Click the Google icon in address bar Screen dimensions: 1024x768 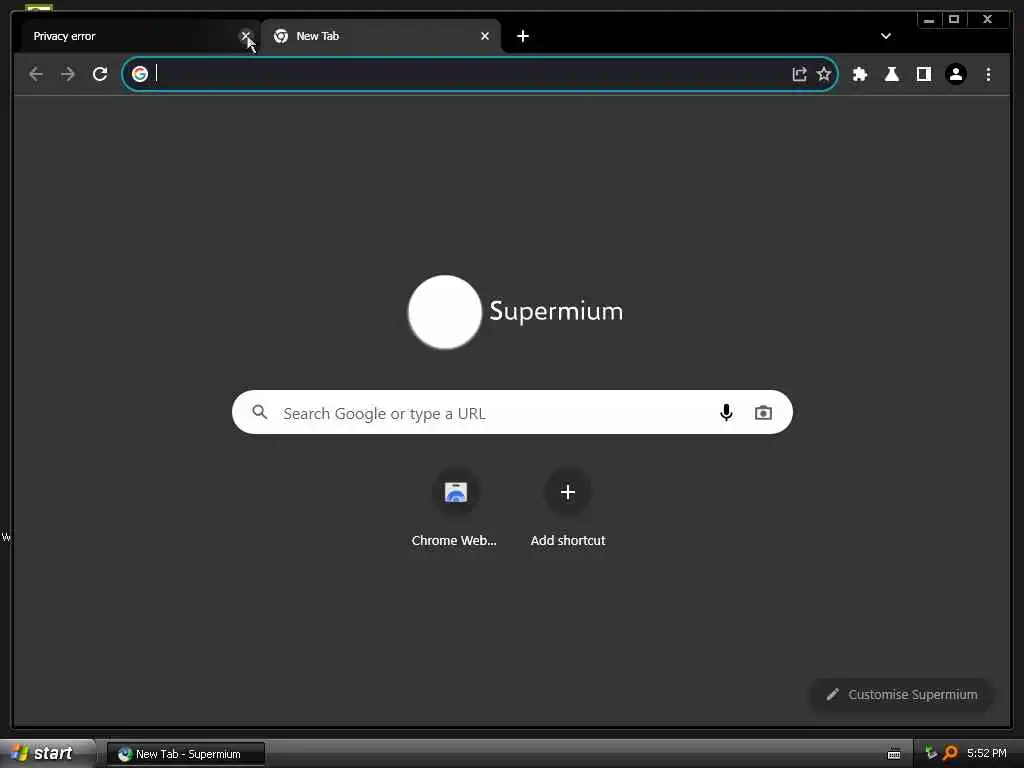click(x=140, y=74)
